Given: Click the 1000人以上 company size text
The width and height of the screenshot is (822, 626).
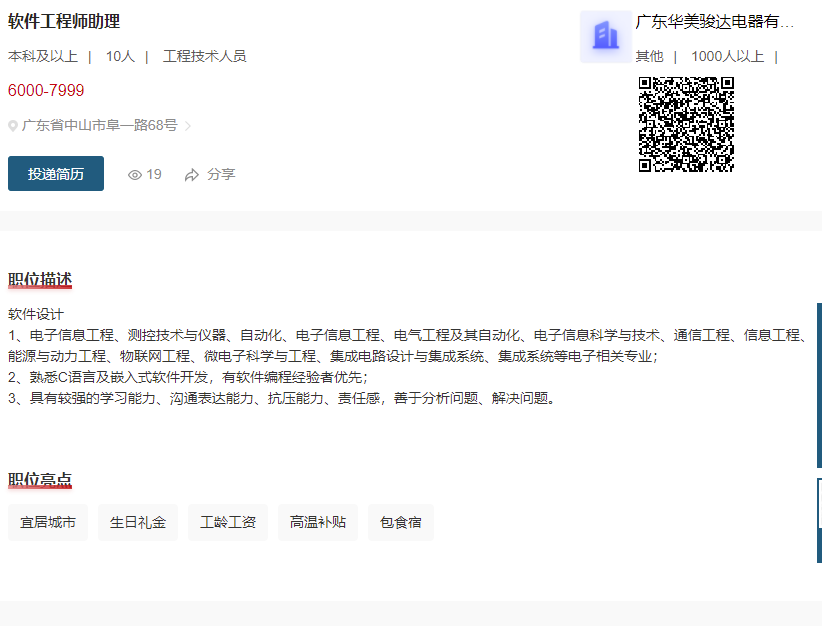Looking at the screenshot, I should click(727, 56).
